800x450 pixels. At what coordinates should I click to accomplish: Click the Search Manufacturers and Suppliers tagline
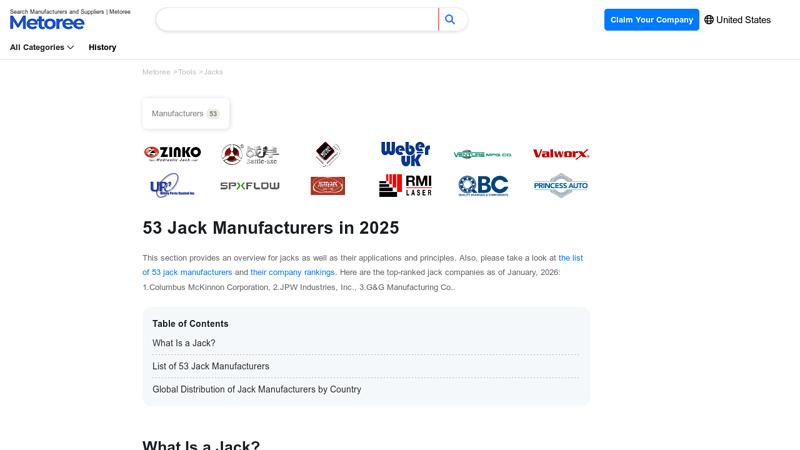click(70, 12)
